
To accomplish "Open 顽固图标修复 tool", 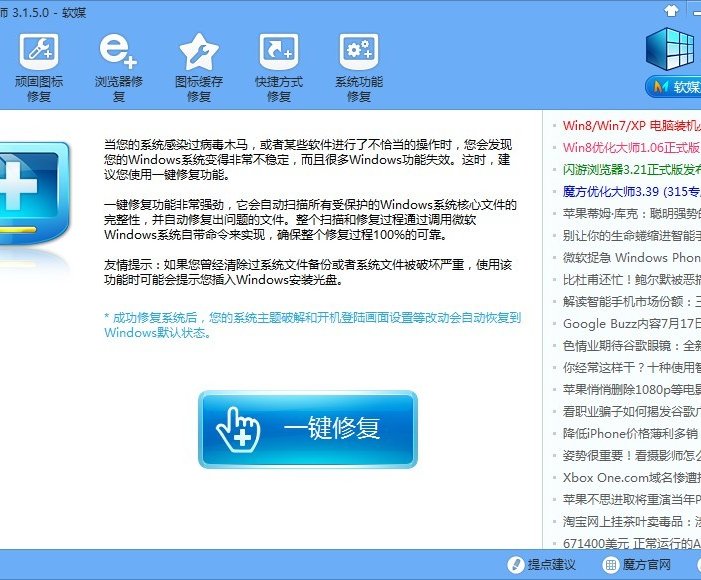I will pos(39,68).
